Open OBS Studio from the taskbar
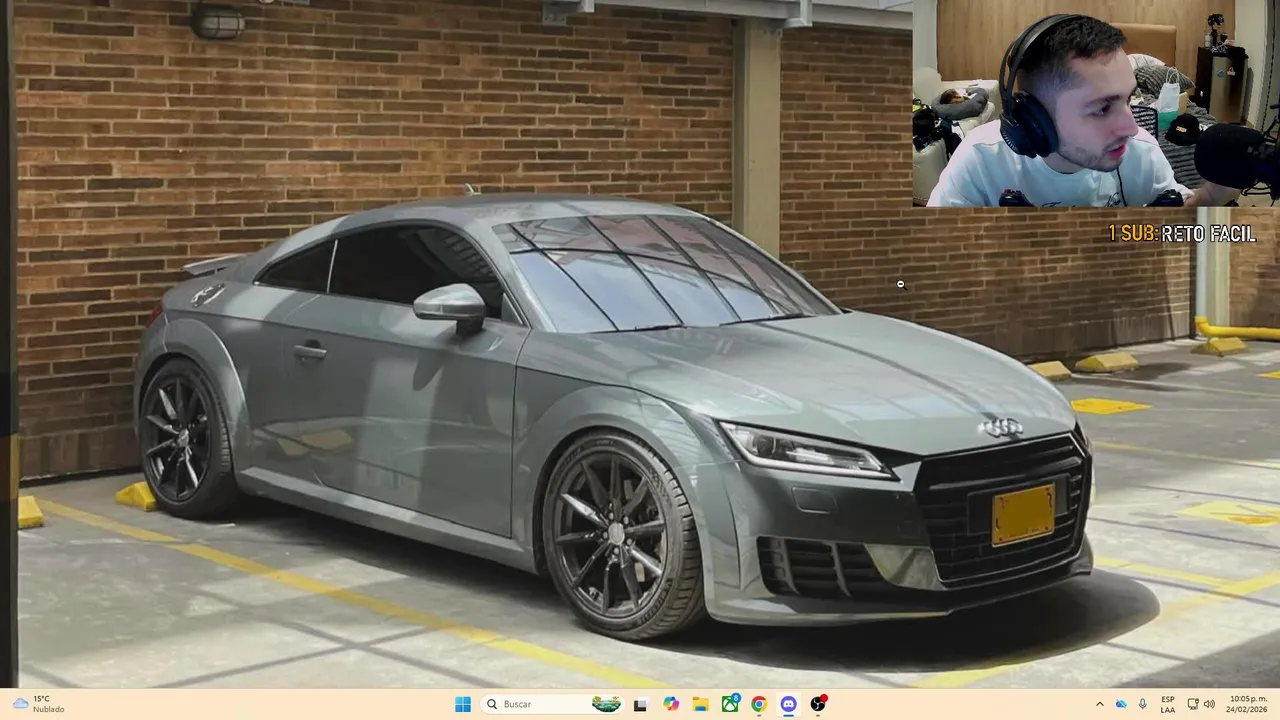Screen dimensions: 1280x720 [818, 704]
